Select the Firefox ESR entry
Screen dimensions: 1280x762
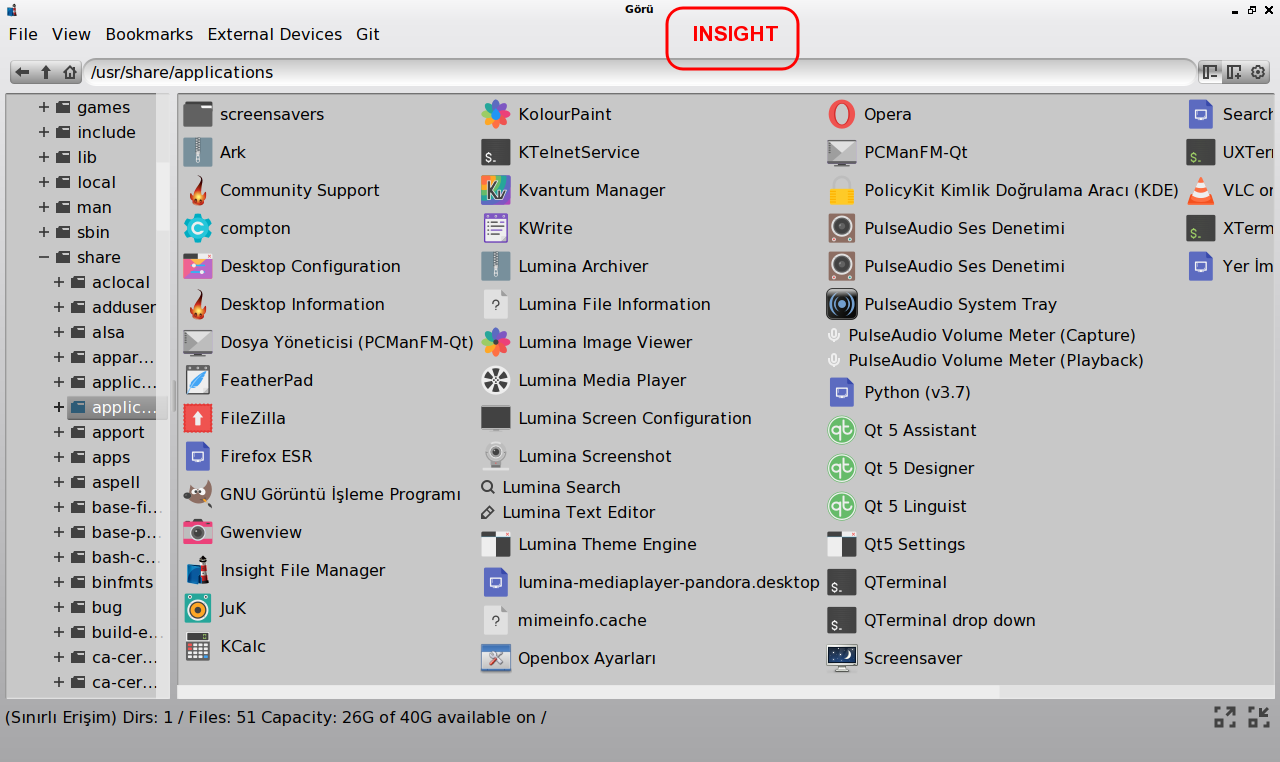click(x=248, y=456)
